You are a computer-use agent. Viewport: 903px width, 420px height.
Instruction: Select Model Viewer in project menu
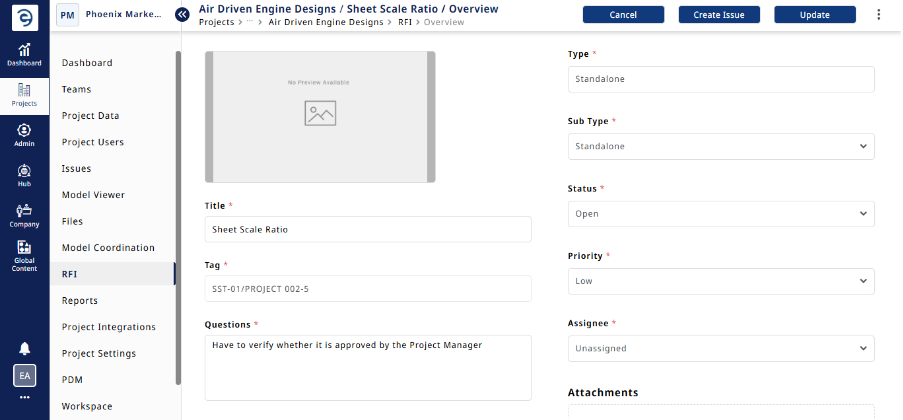93,195
